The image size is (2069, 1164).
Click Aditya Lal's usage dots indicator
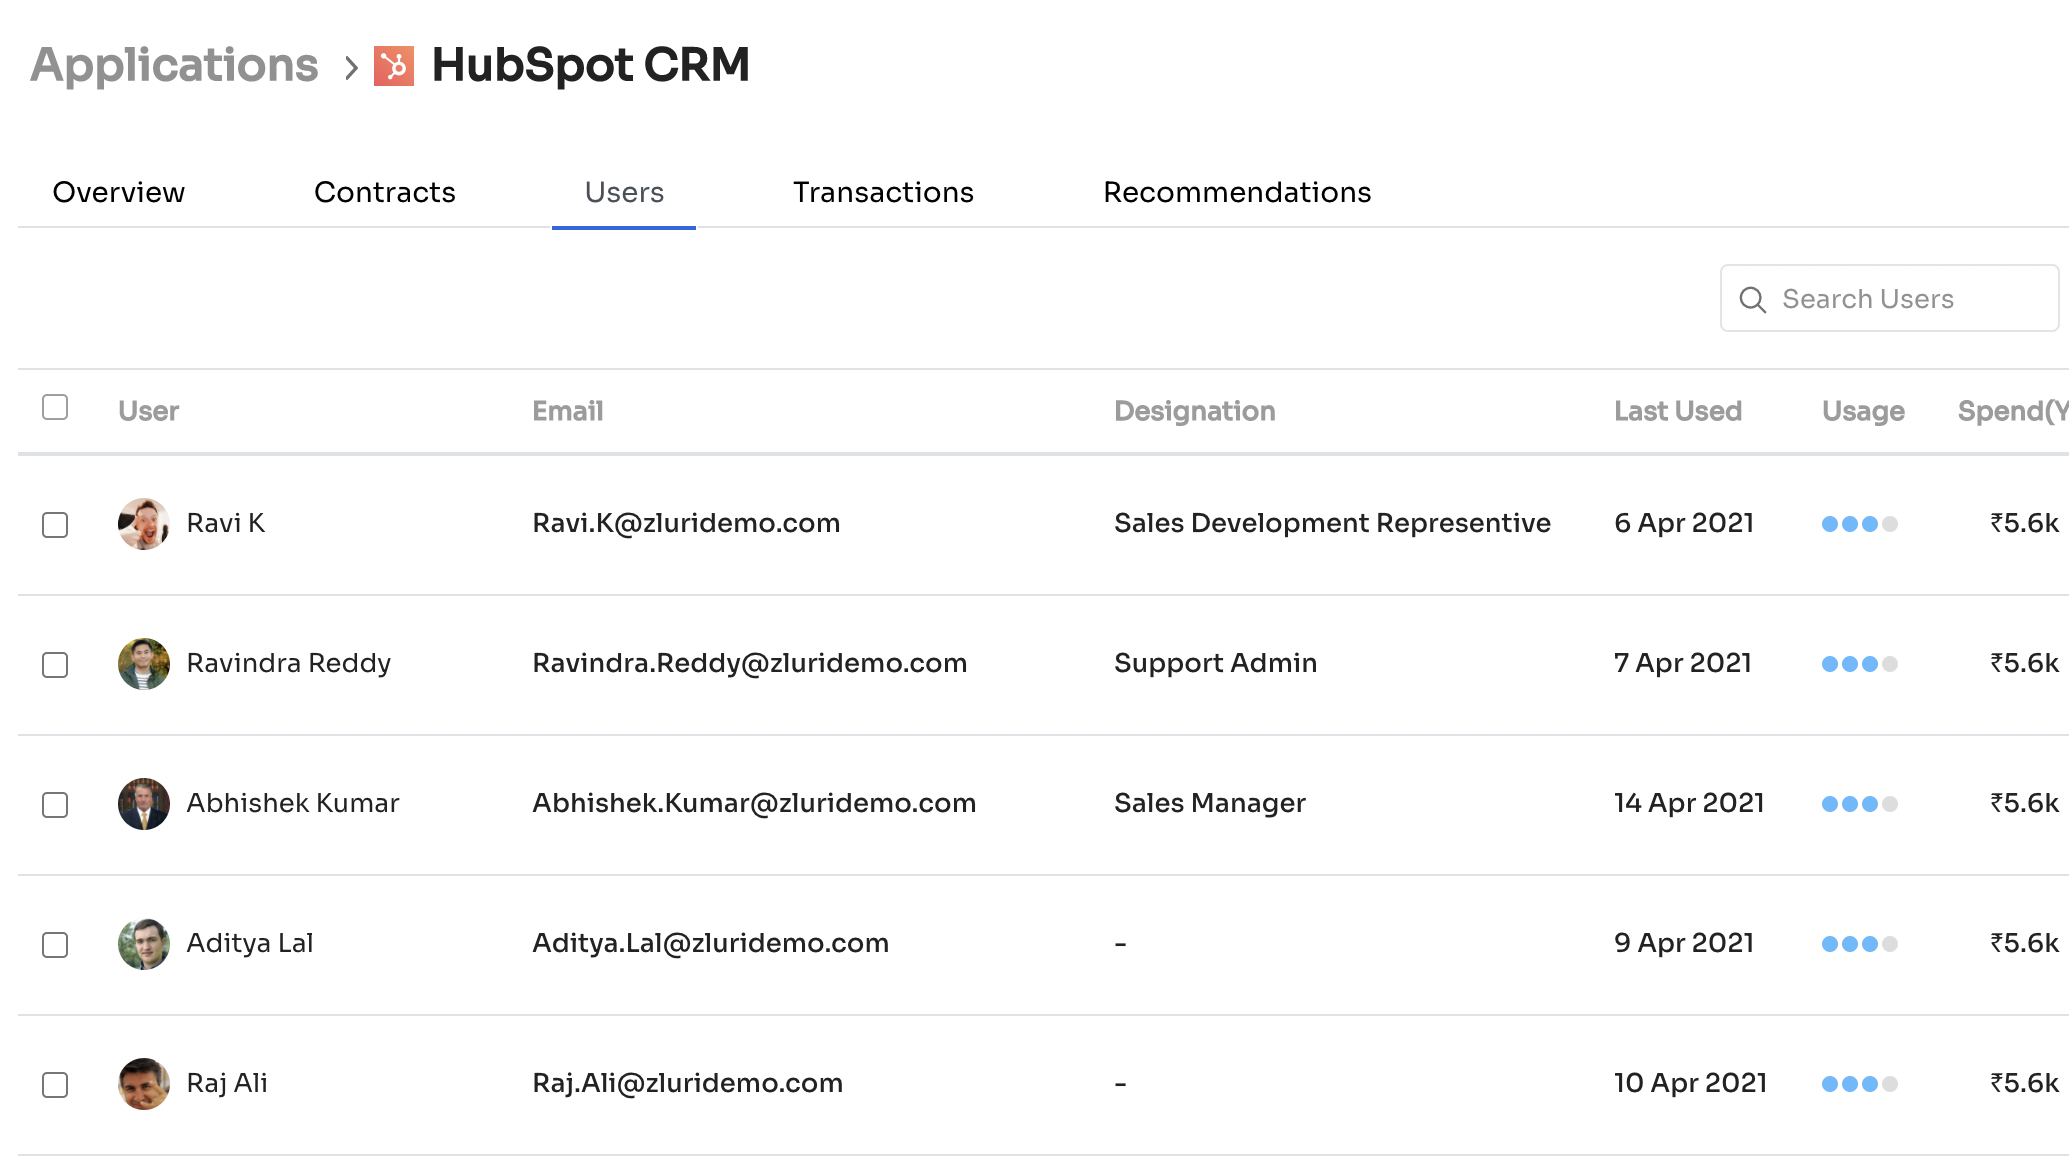[x=1859, y=944]
